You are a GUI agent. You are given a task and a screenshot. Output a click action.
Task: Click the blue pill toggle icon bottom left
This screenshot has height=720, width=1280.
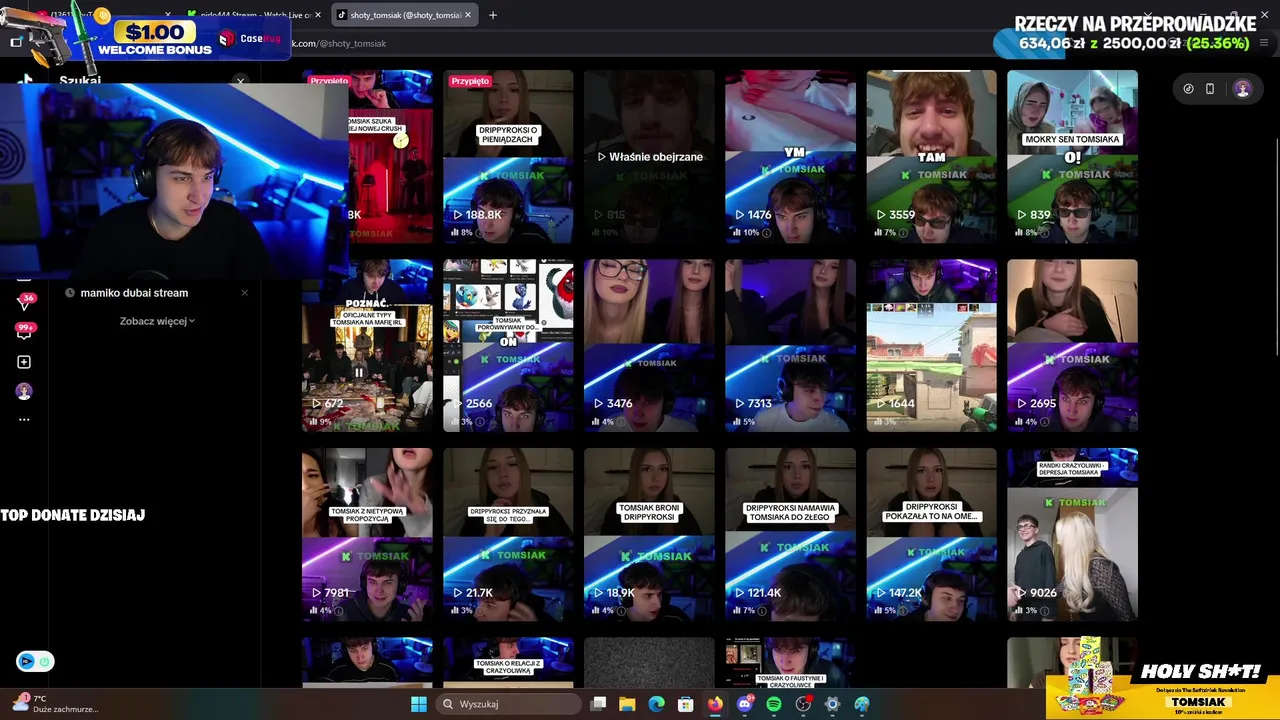click(35, 661)
